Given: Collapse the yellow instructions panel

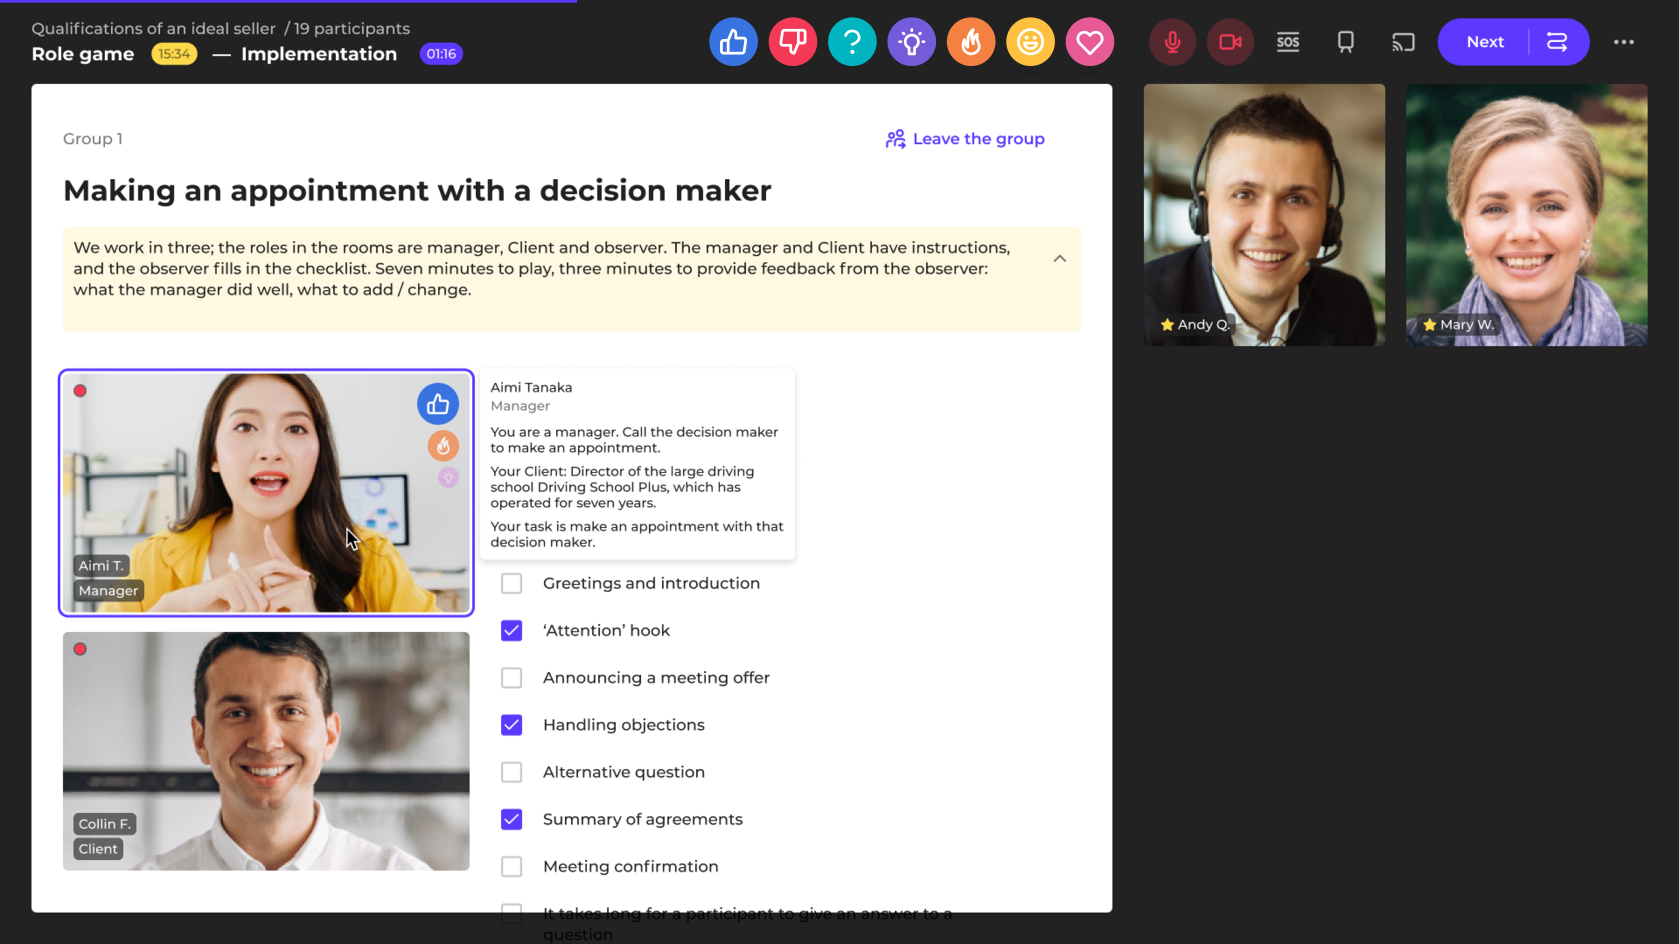Looking at the screenshot, I should [x=1059, y=259].
